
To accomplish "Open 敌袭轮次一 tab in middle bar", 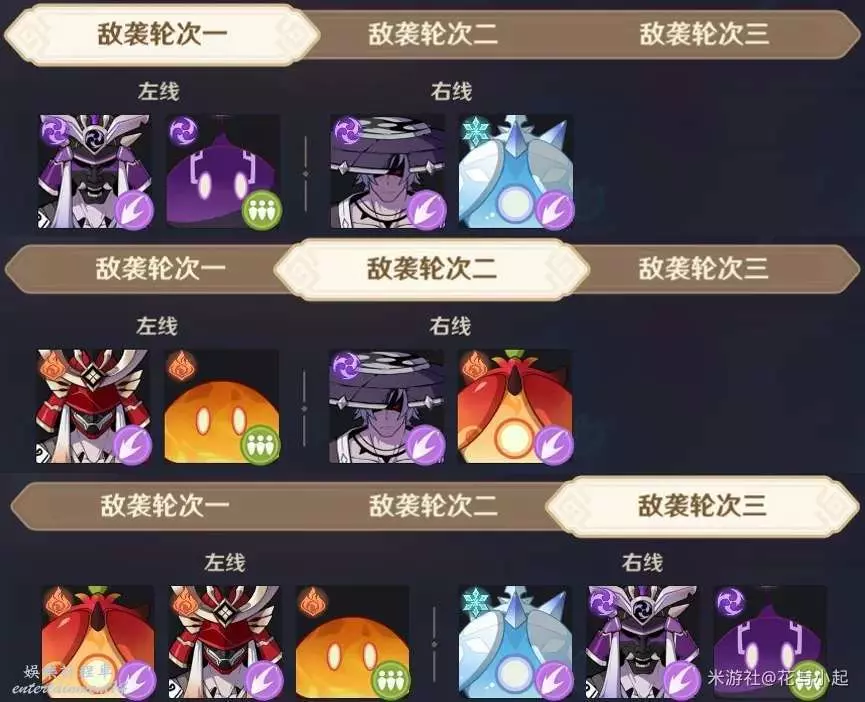I will (161, 269).
